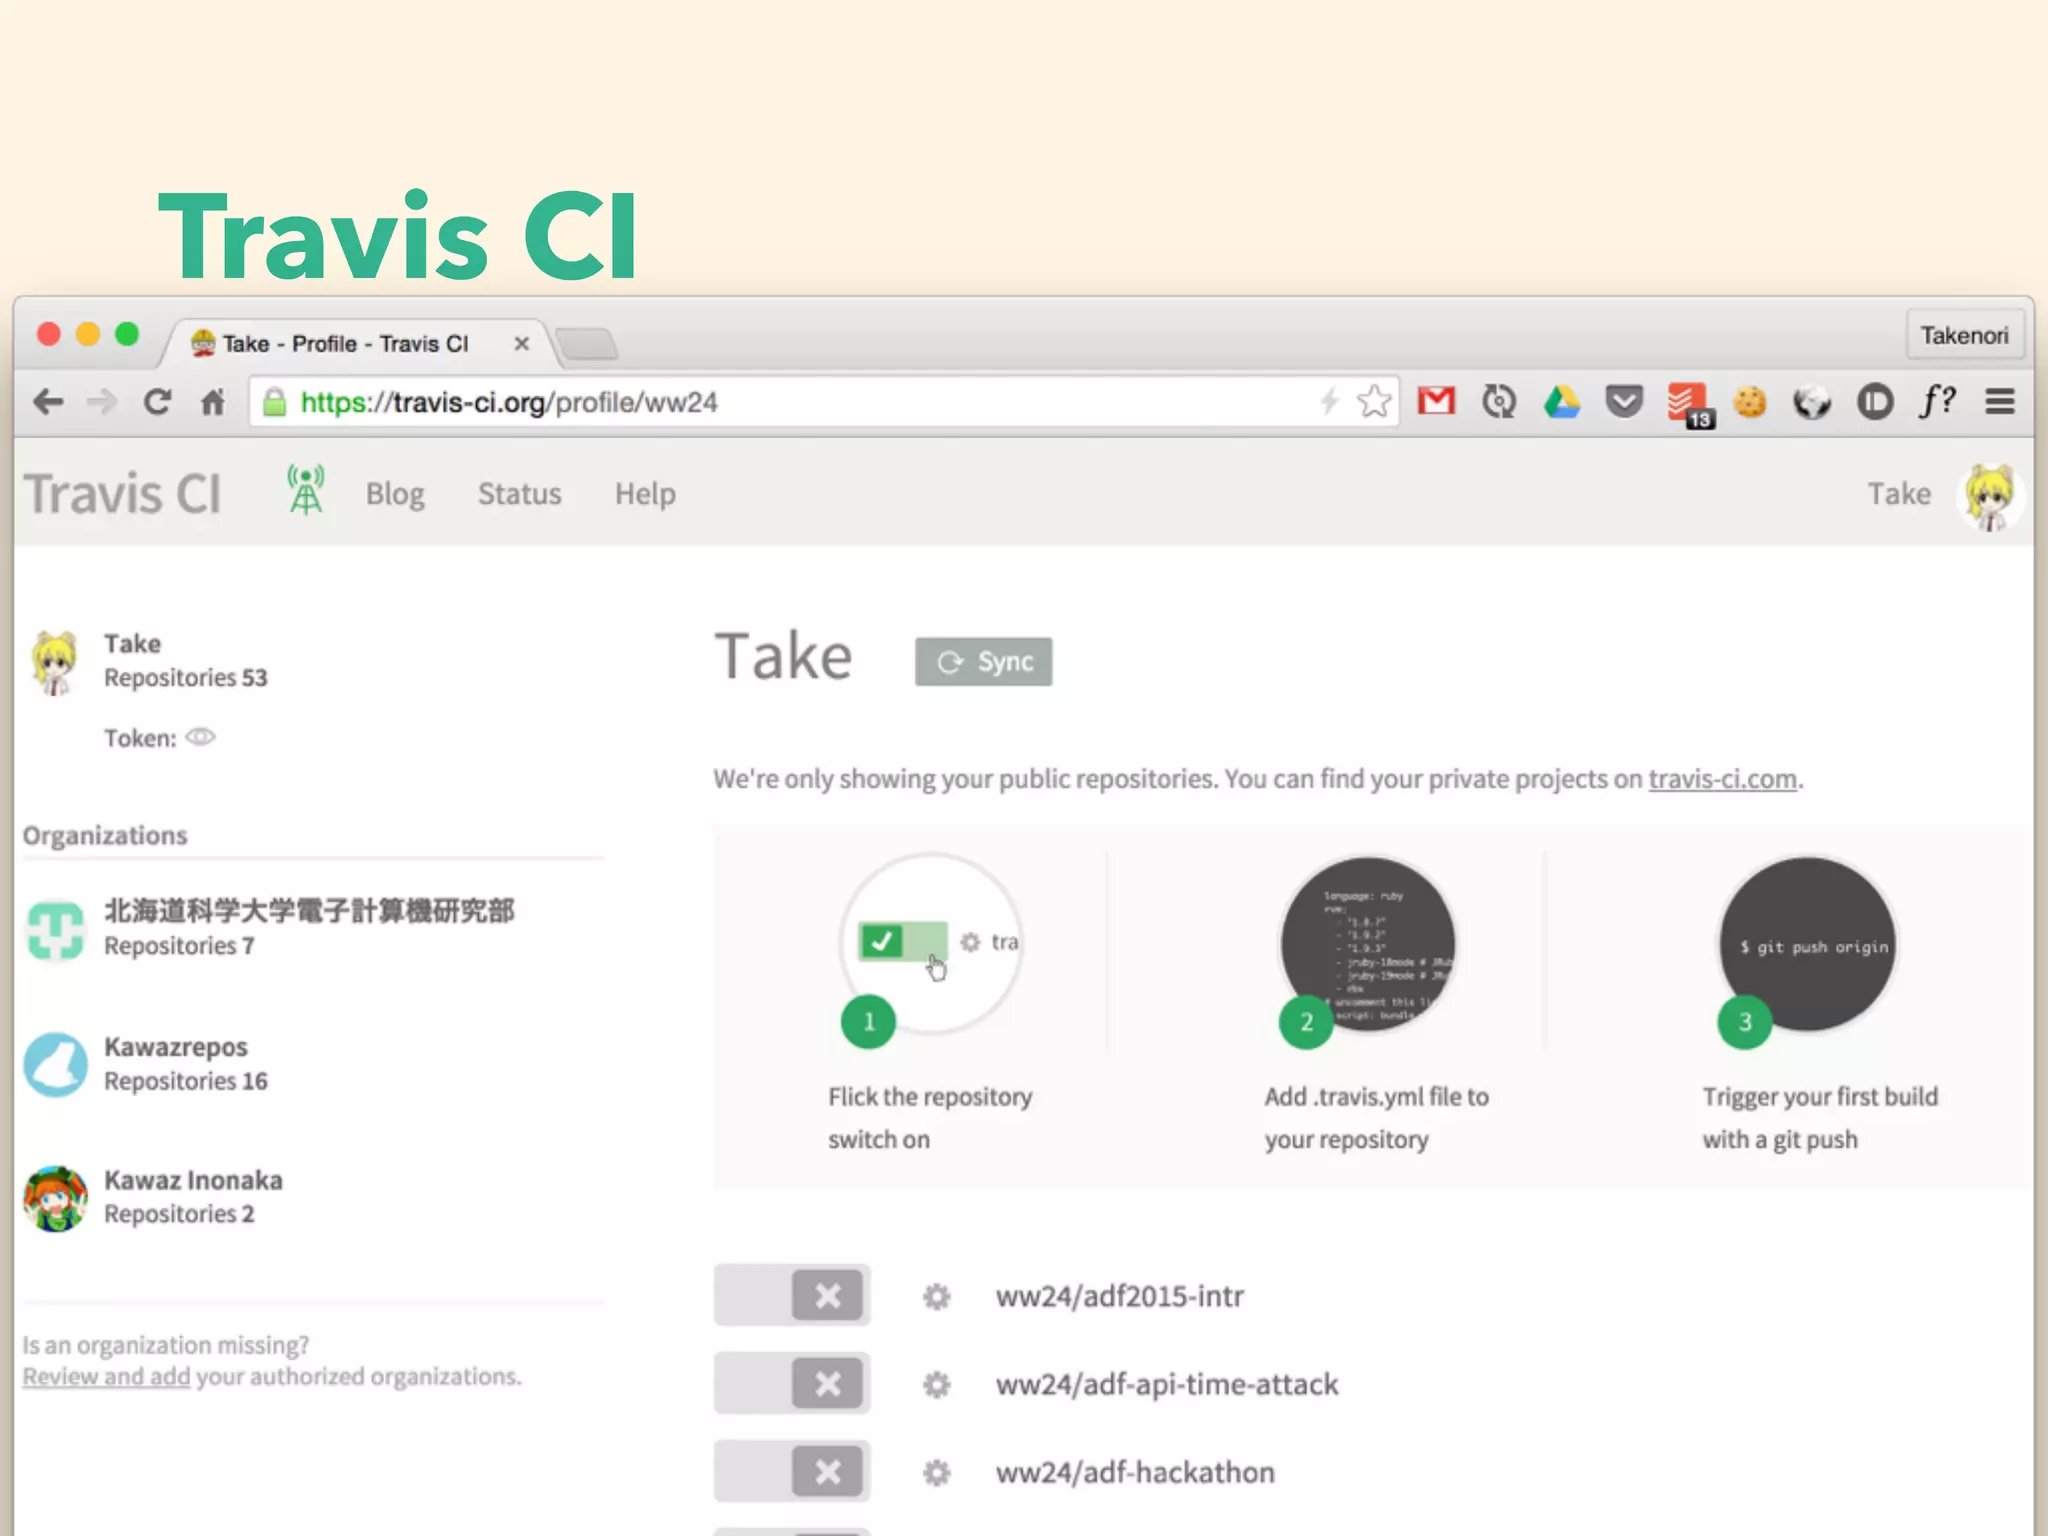
Task: Click the step 1 repository switch illustration
Action: click(x=931, y=942)
